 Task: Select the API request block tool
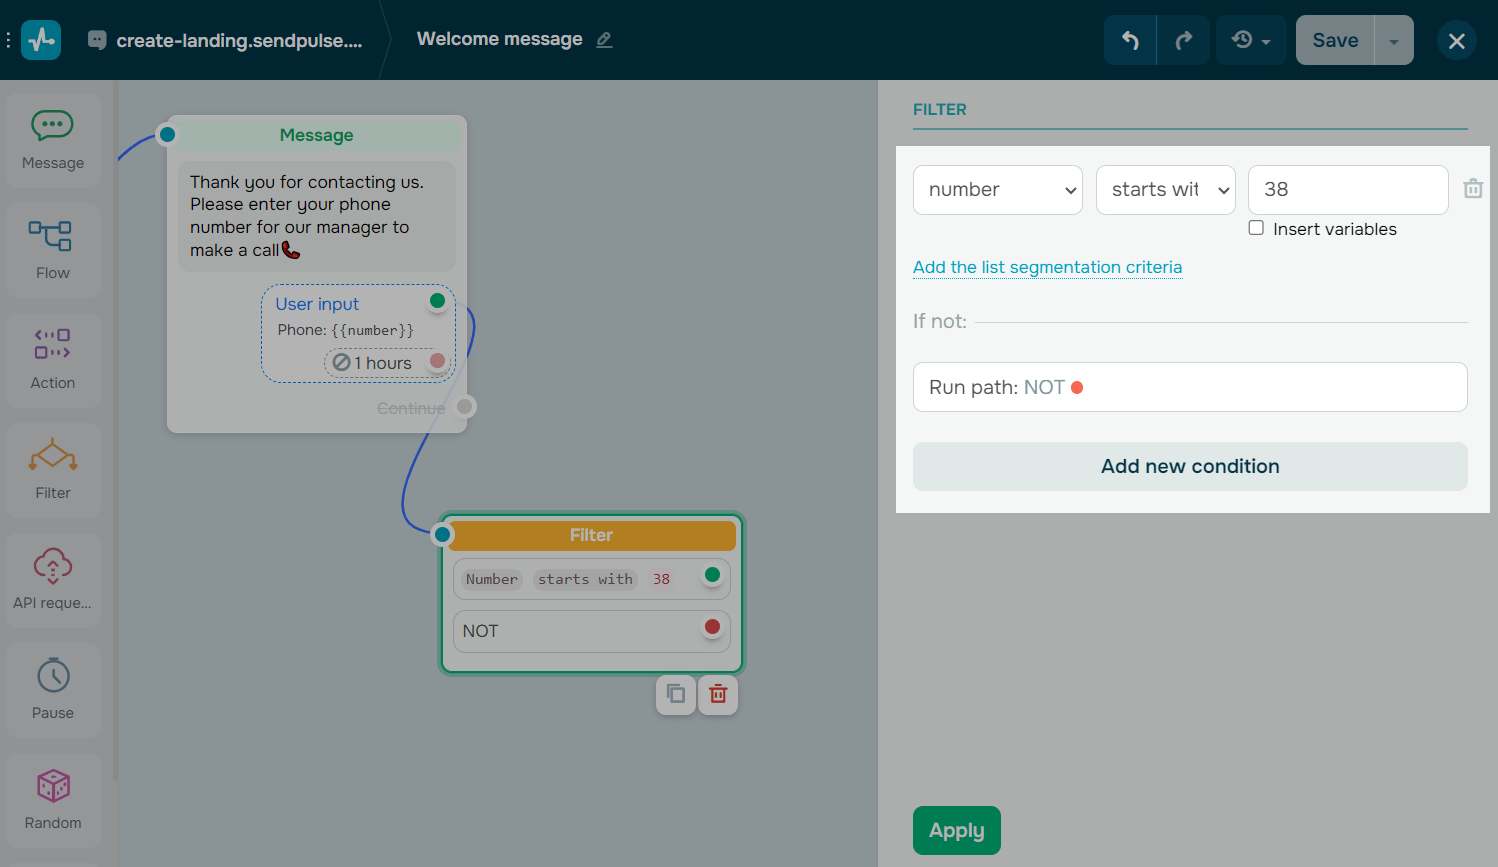tap(52, 580)
